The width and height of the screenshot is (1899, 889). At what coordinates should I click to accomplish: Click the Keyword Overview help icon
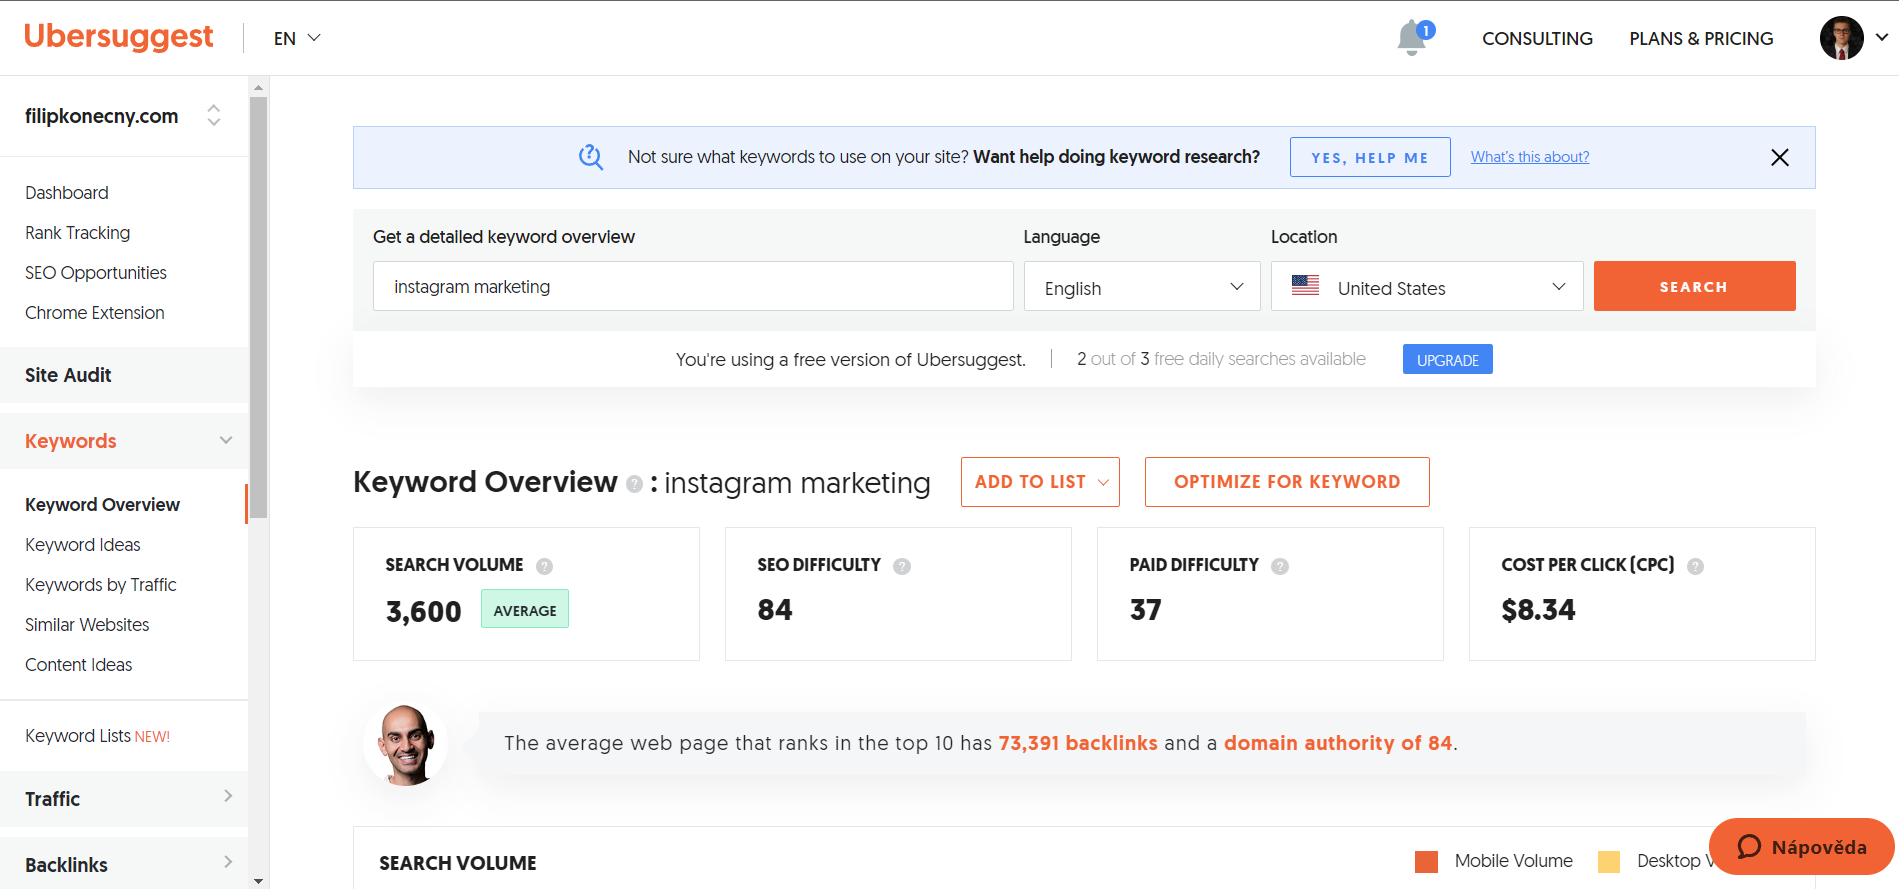pyautogui.click(x=634, y=484)
